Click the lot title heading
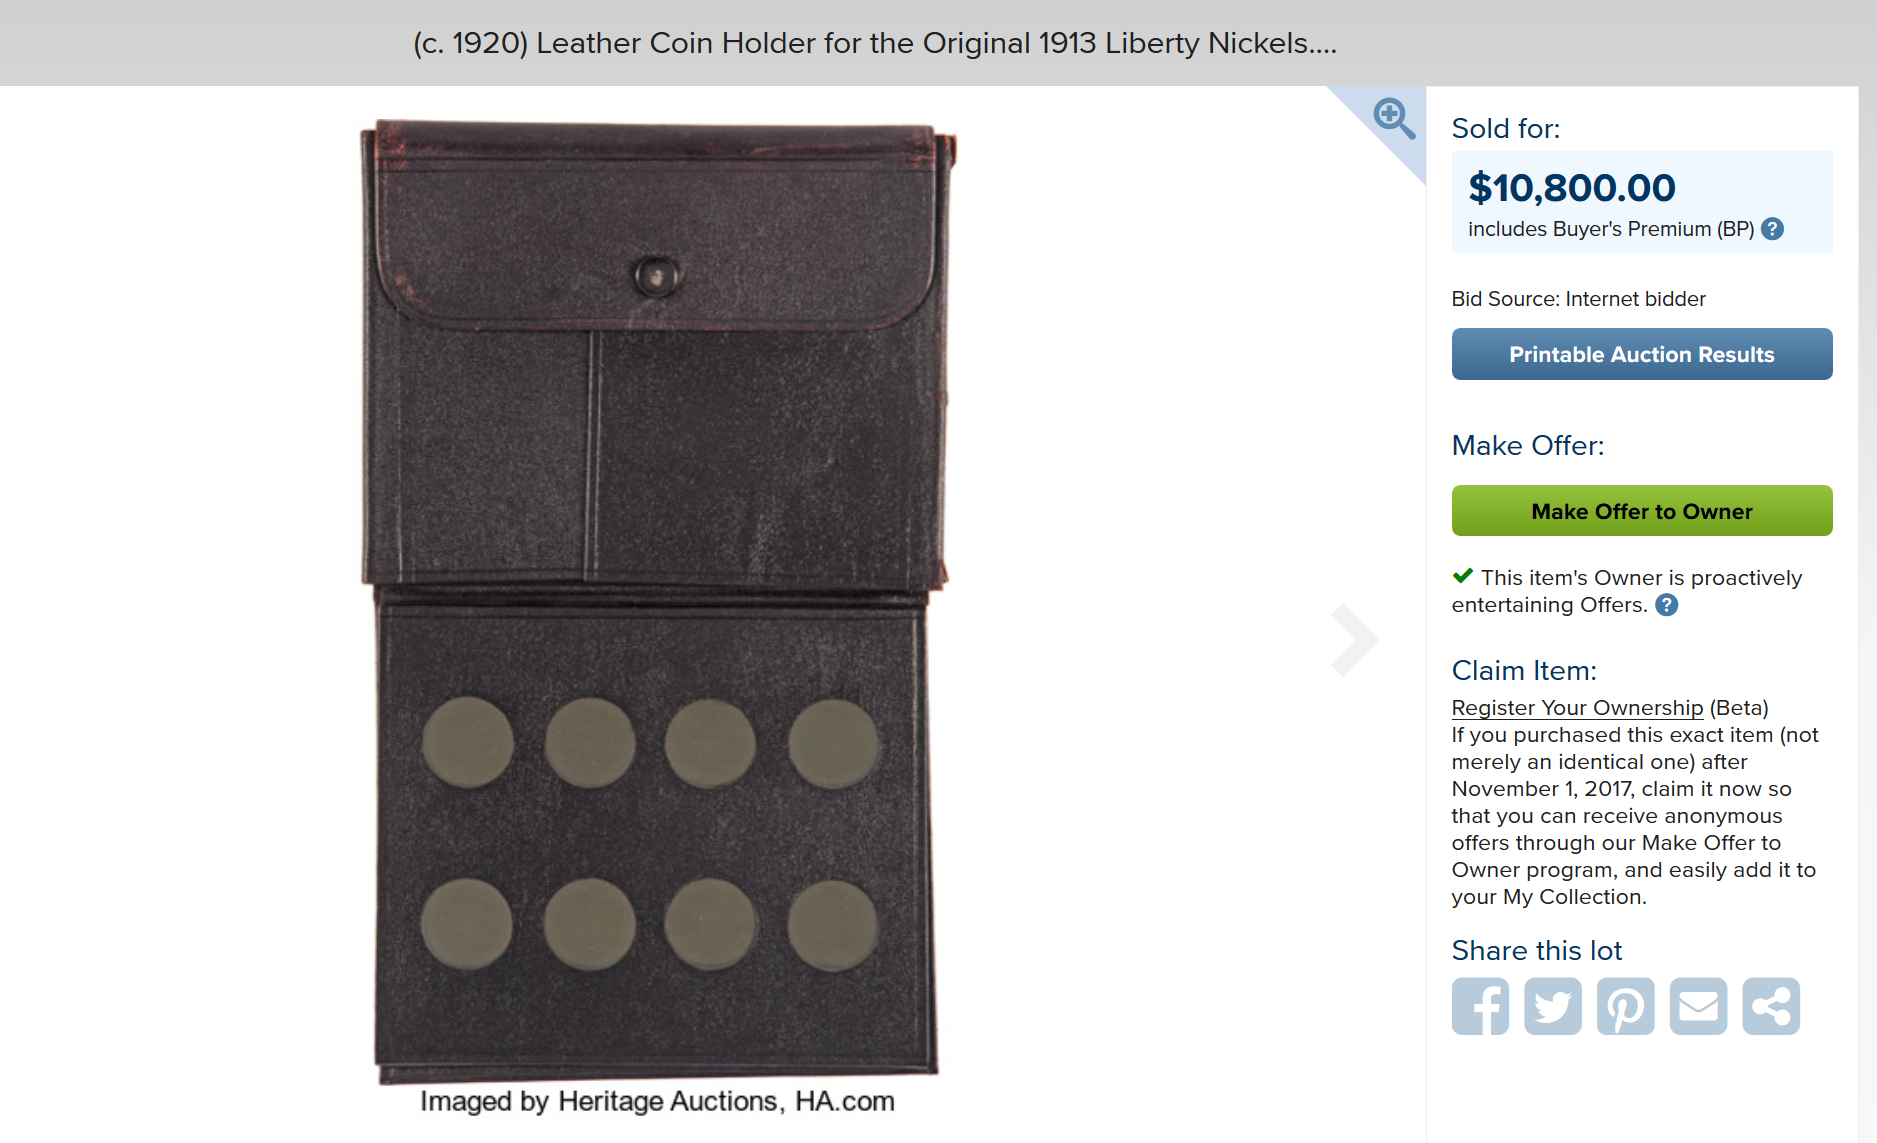The width and height of the screenshot is (1877, 1143). pos(875,43)
